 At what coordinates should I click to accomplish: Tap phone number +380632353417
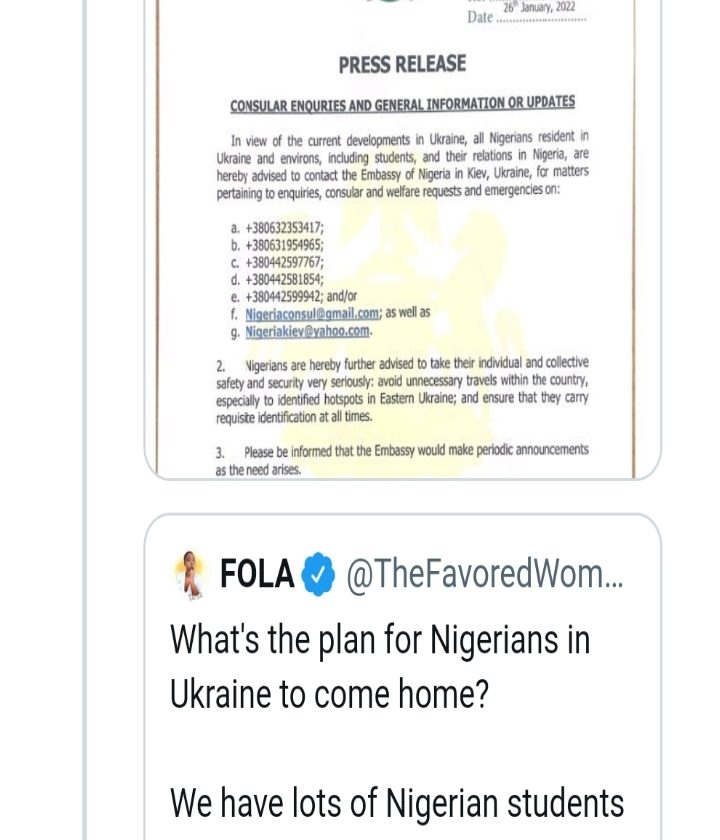pyautogui.click(x=284, y=229)
